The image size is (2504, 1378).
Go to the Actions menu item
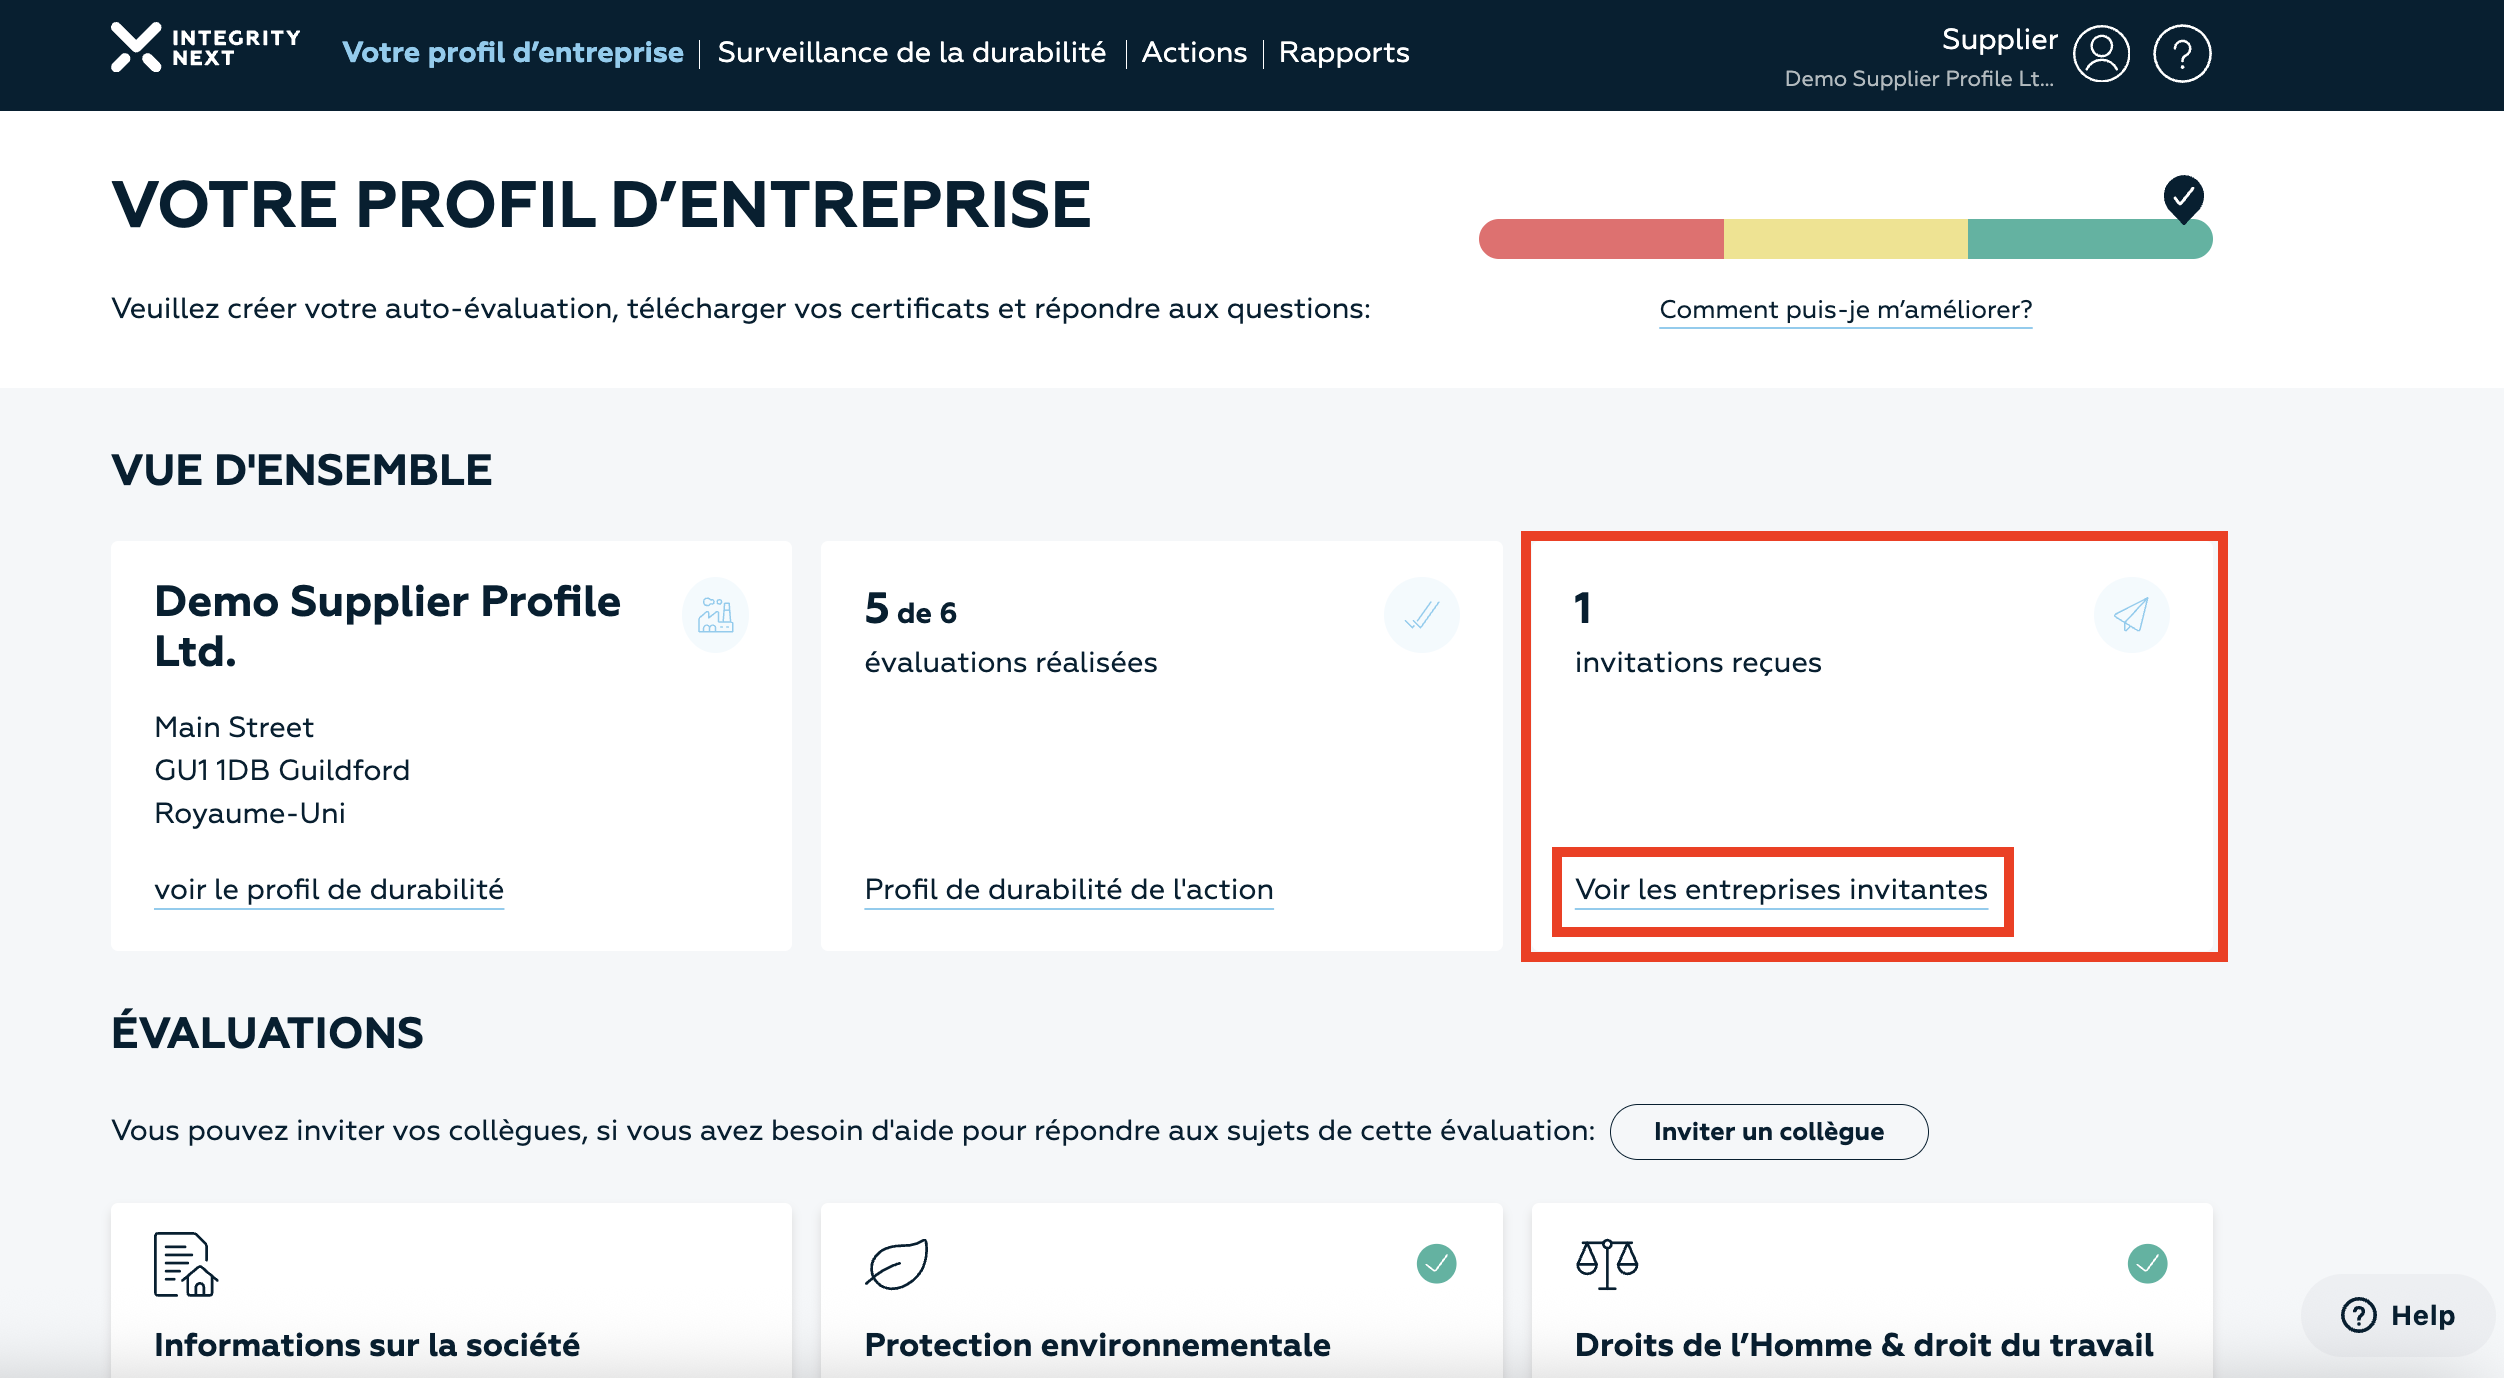(1194, 53)
